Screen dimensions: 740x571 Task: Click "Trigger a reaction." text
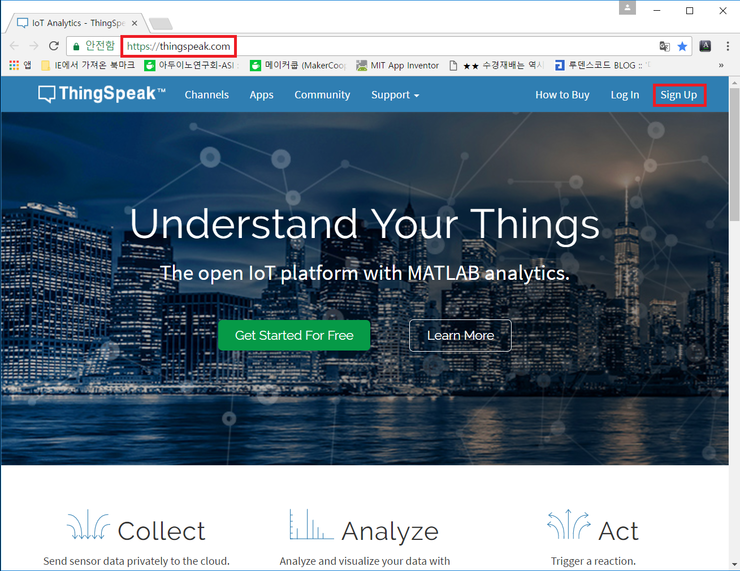593,561
